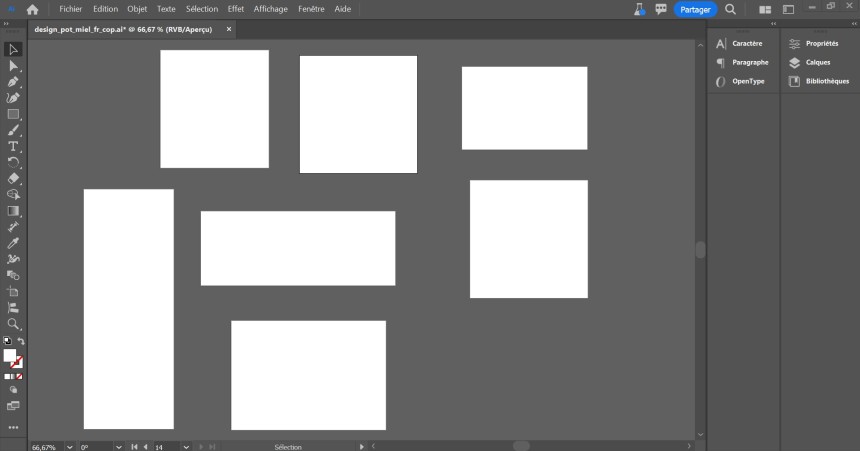Click the vertical scrollbar thumb
This screenshot has height=451, width=860.
point(700,250)
